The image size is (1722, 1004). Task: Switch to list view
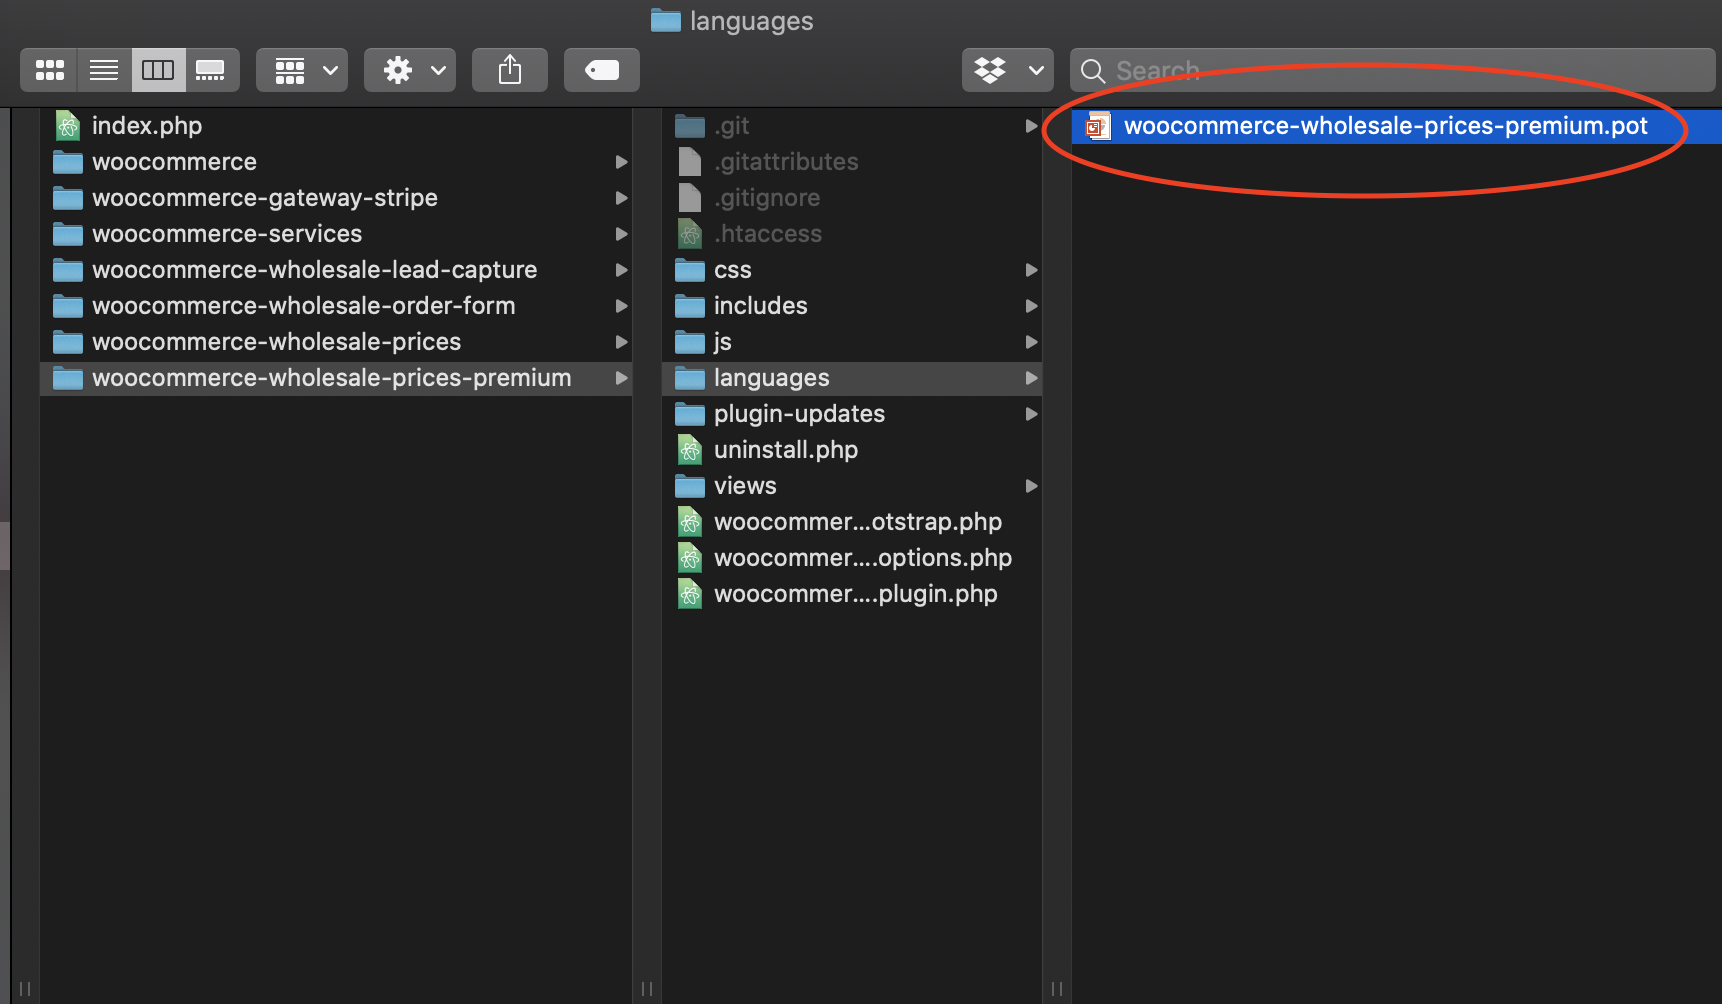103,70
